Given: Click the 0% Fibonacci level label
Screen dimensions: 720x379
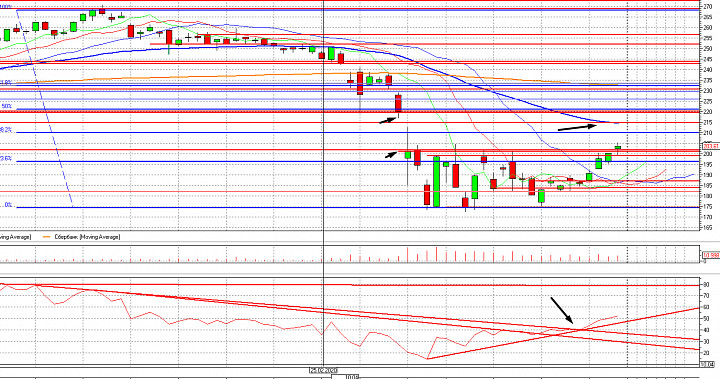Looking at the screenshot, I should (x=8, y=205).
